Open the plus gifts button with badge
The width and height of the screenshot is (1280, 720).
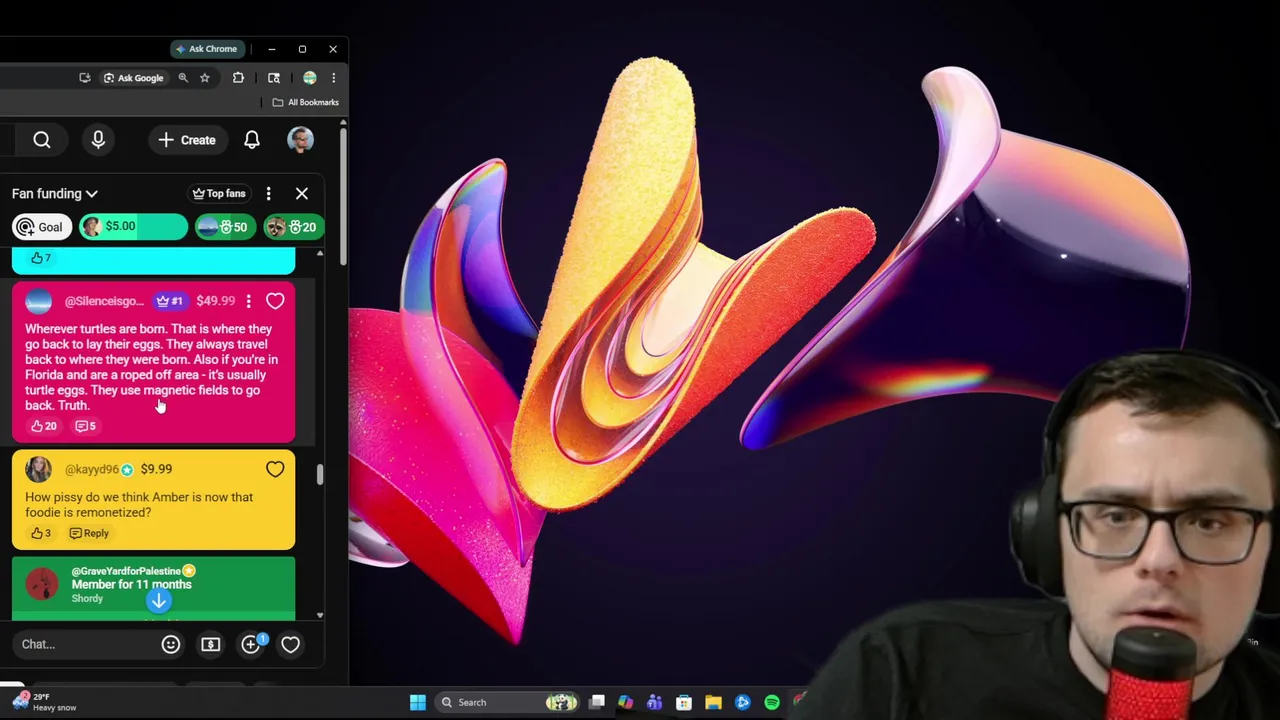pyautogui.click(x=251, y=644)
